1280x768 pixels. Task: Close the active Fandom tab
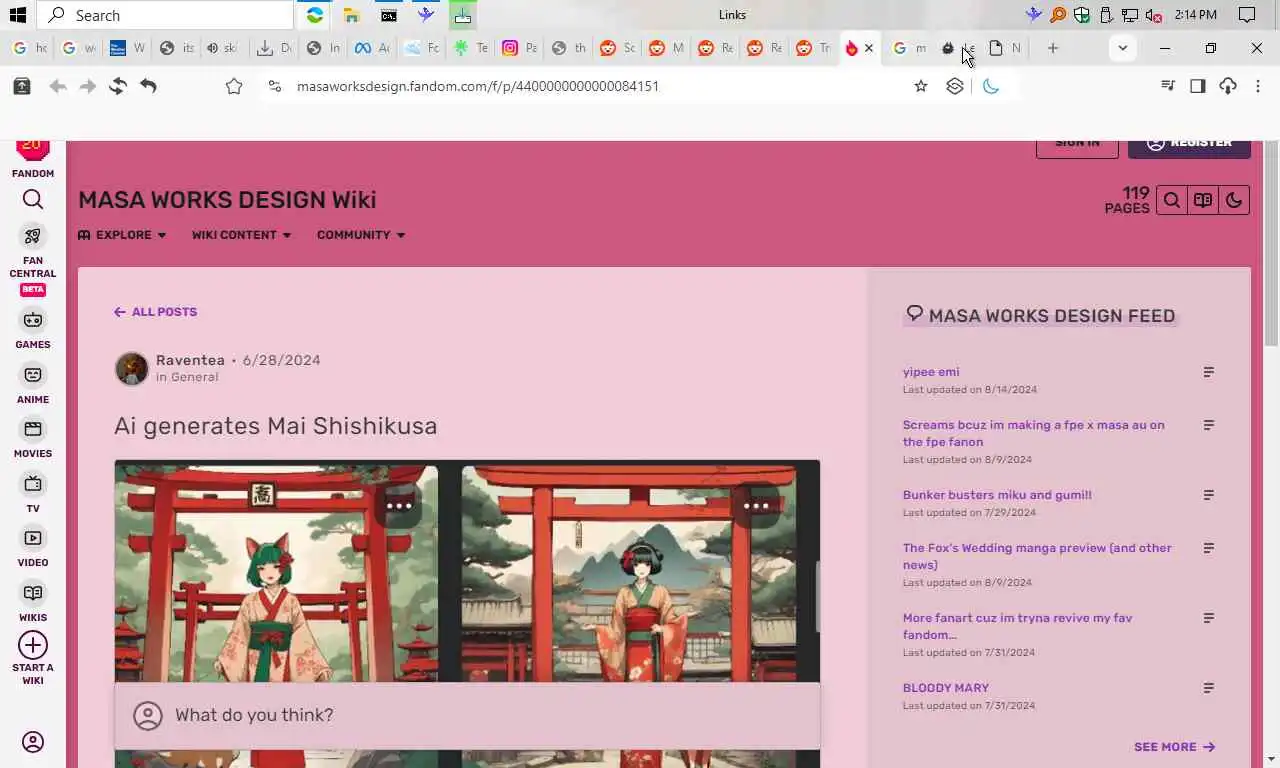[869, 48]
